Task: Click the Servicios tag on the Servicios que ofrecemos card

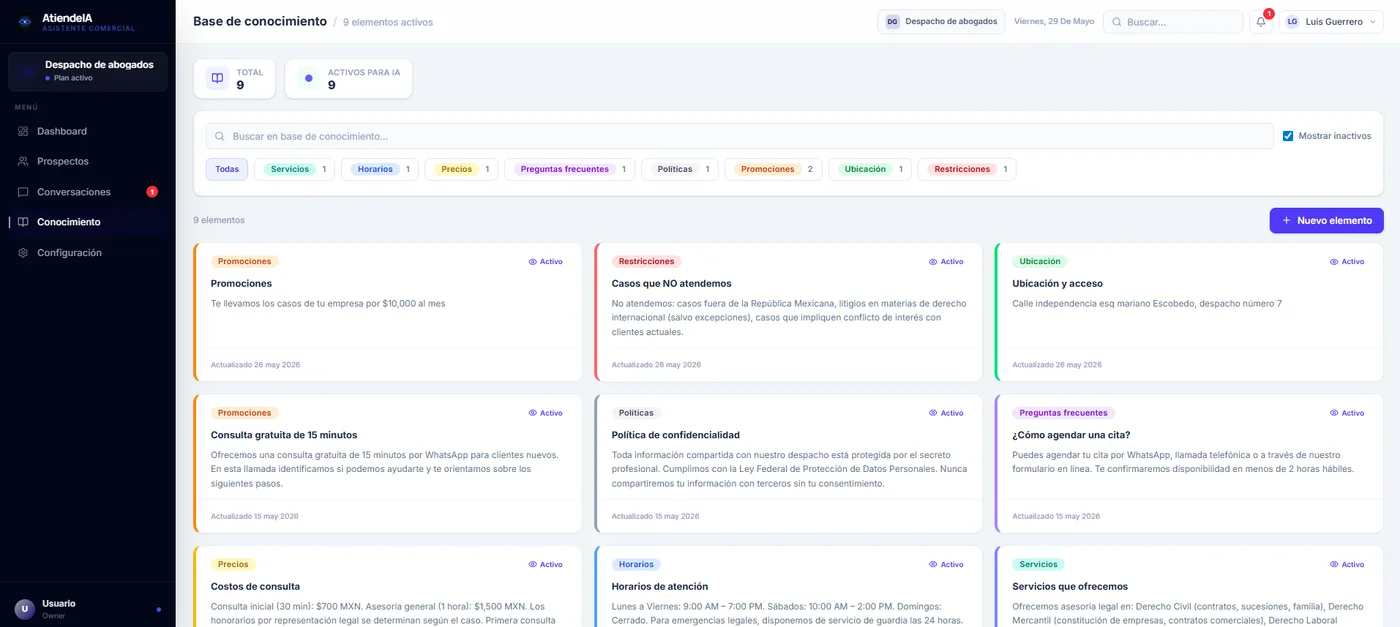Action: click(x=1038, y=564)
